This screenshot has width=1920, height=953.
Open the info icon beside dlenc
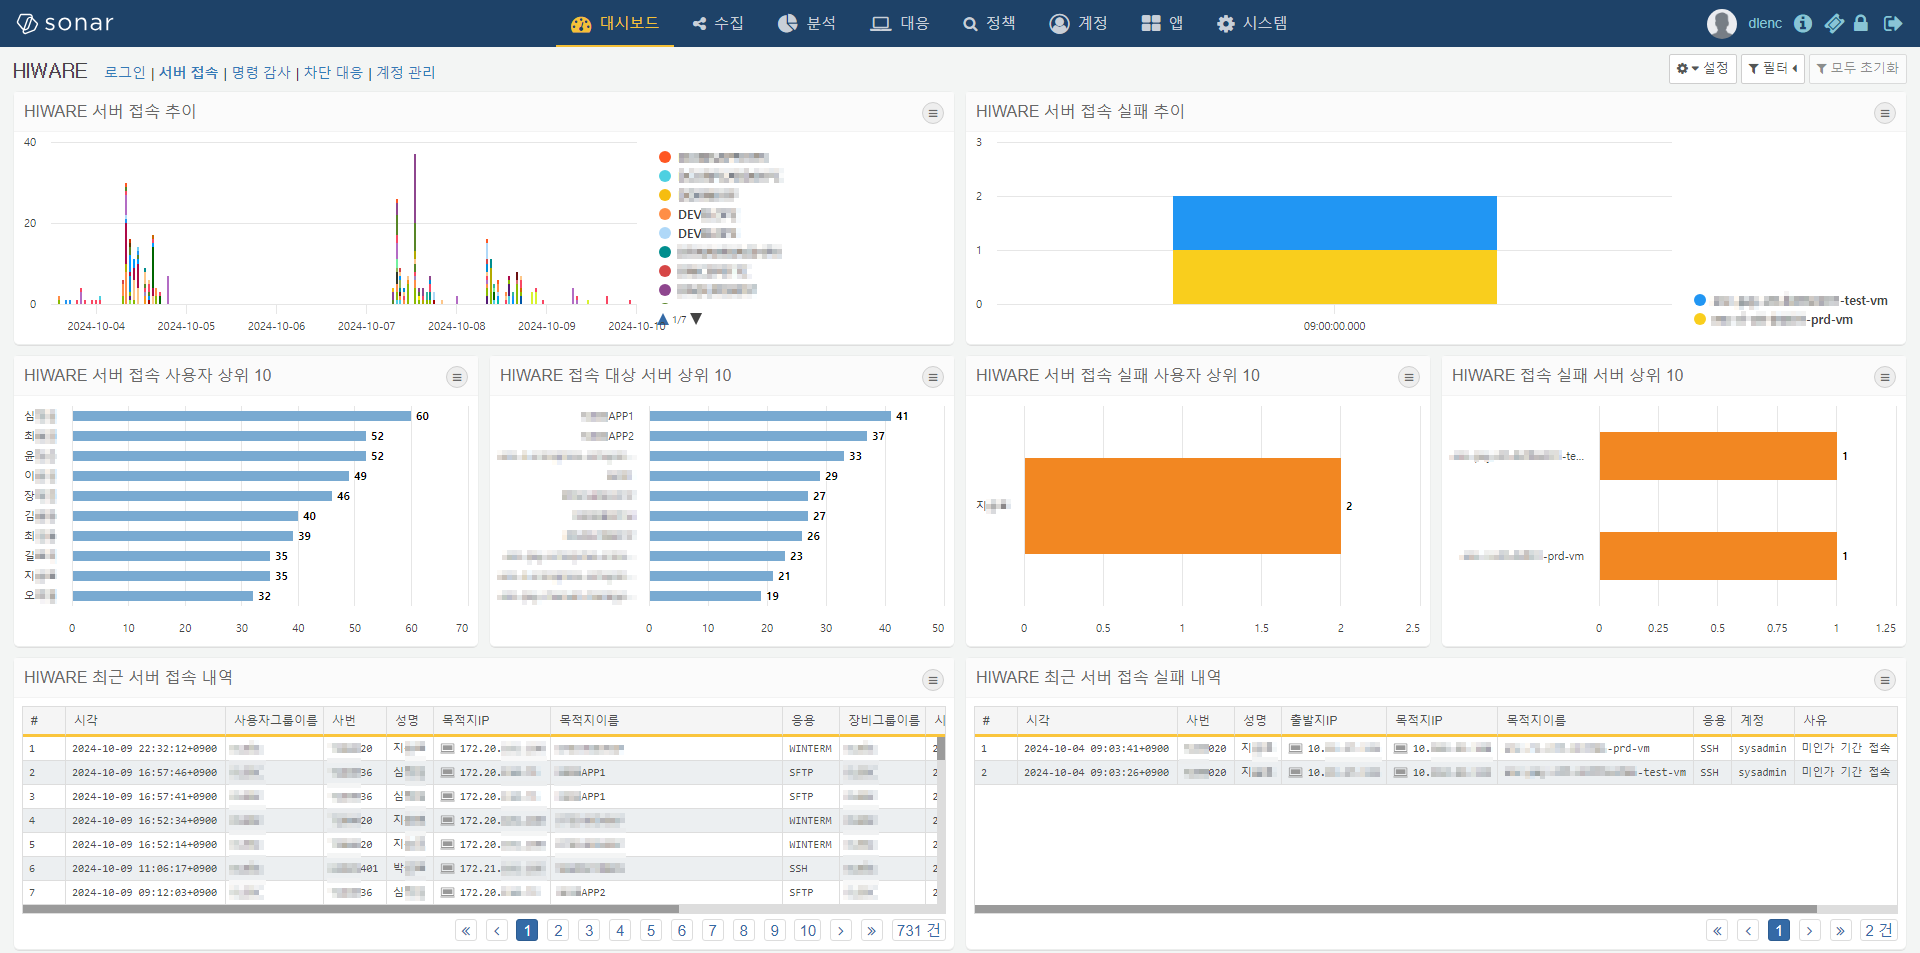coord(1802,23)
